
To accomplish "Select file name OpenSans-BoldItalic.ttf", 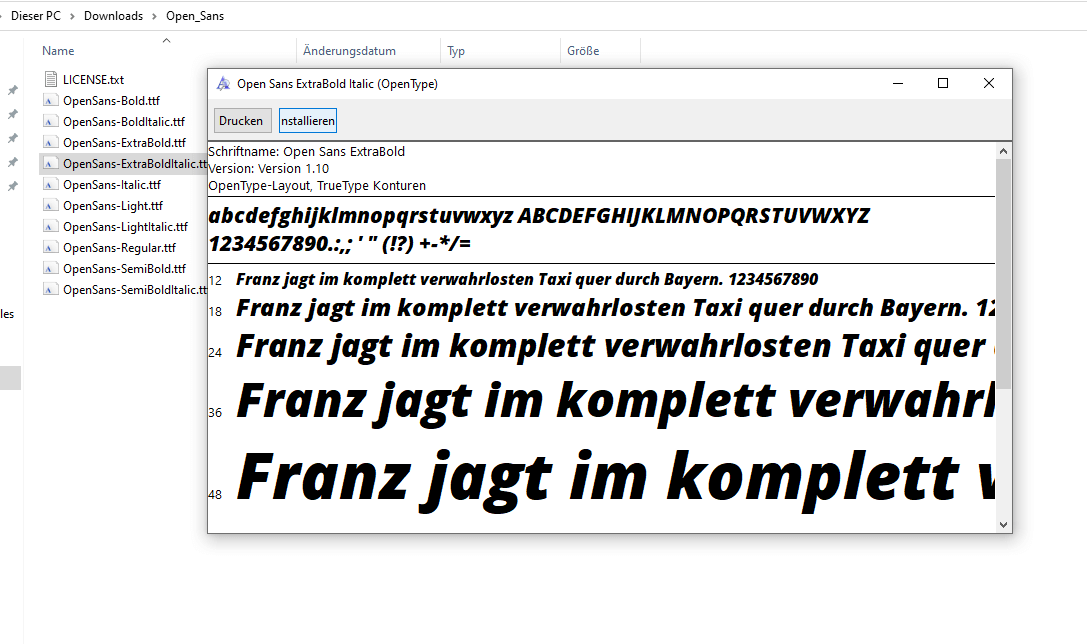I will 124,121.
